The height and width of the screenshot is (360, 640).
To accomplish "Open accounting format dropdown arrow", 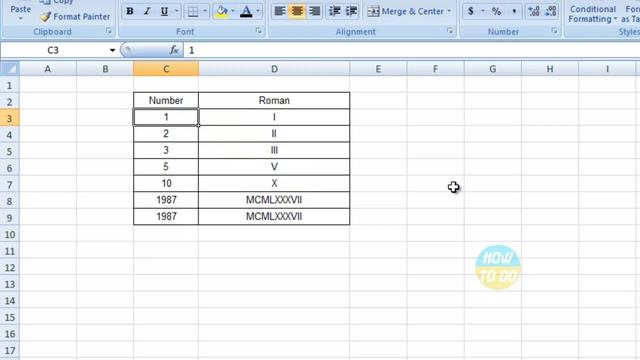I will 482,11.
